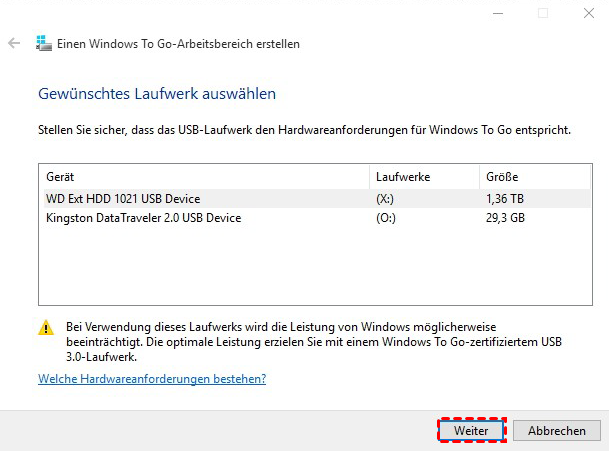Minimize the wizard window
The image size is (609, 451).
tap(498, 13)
